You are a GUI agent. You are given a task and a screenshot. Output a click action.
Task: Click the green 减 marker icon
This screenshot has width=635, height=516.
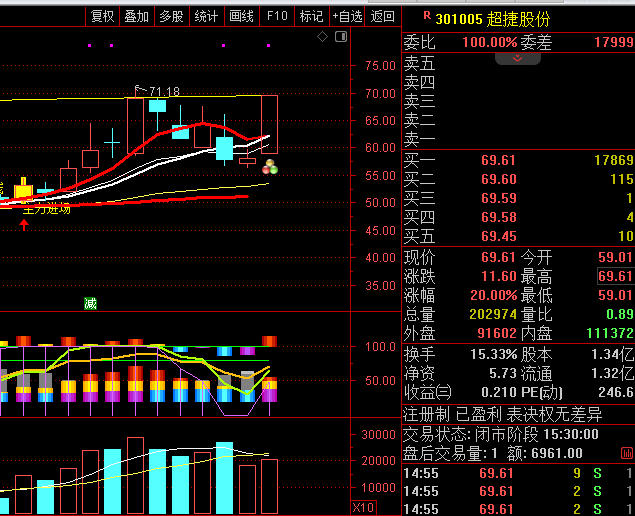pyautogui.click(x=90, y=303)
